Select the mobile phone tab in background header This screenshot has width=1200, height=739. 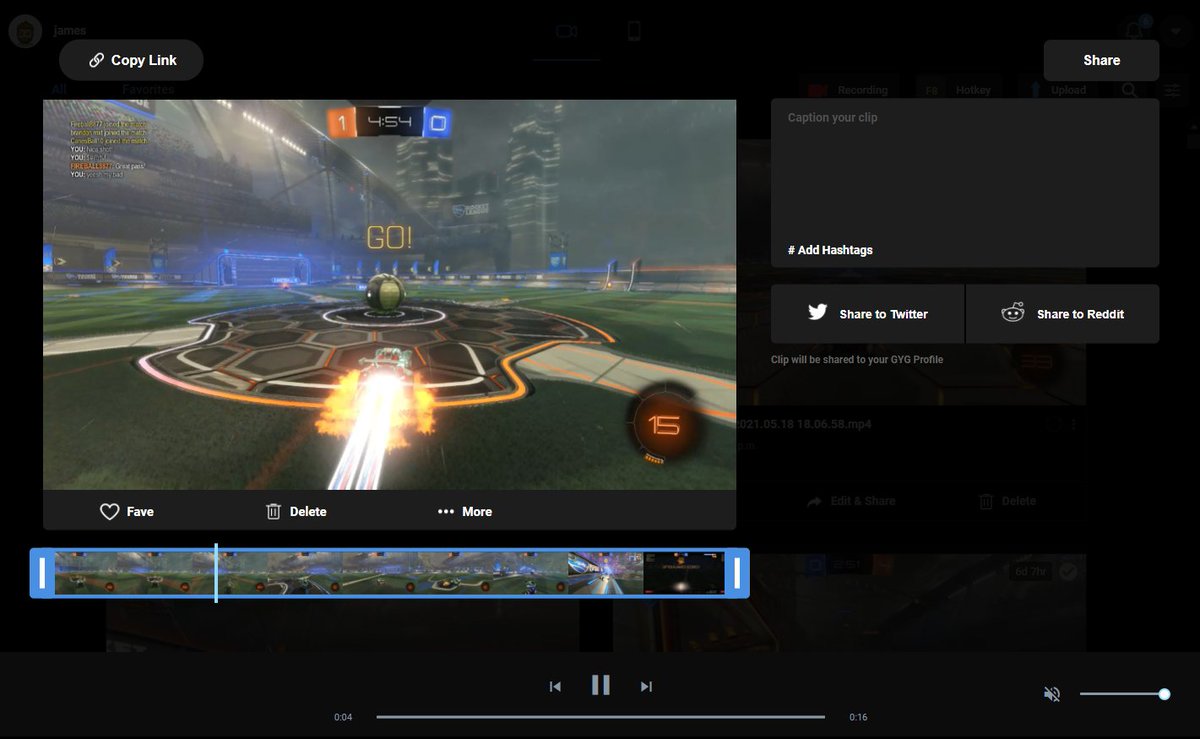tap(633, 32)
